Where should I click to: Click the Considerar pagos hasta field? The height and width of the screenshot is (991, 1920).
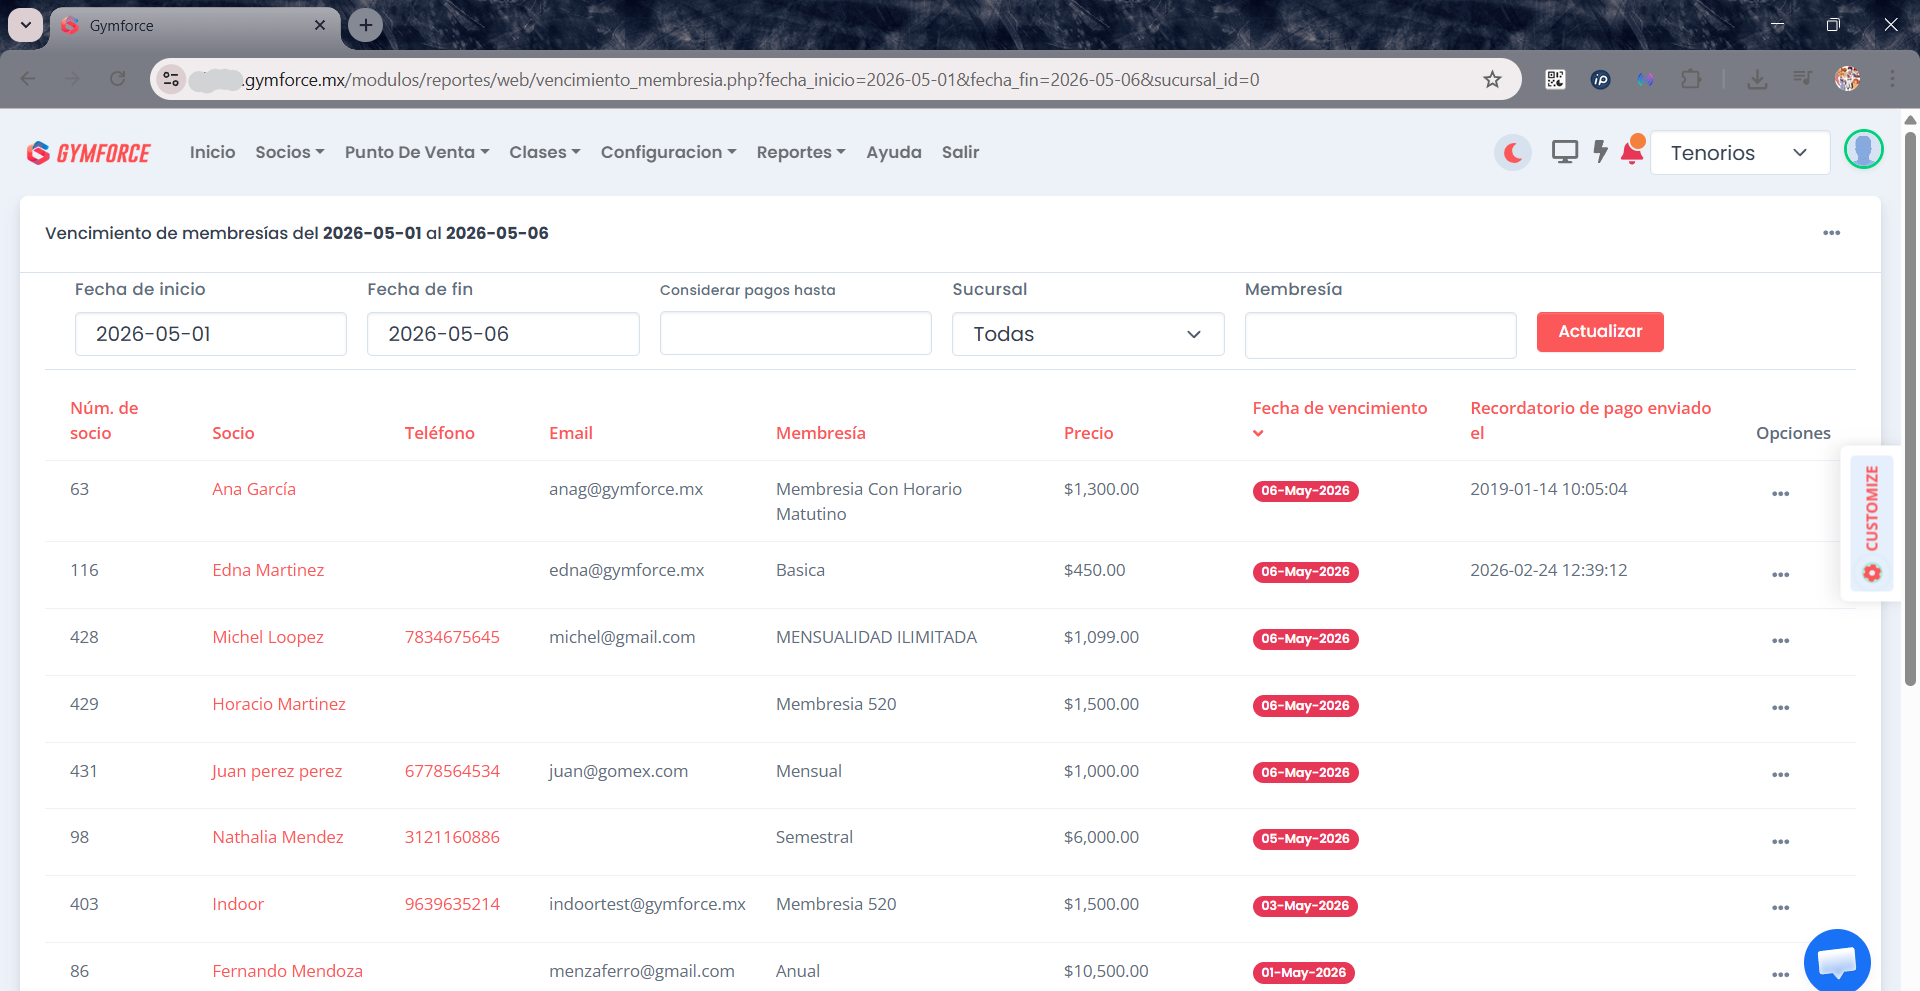point(796,333)
